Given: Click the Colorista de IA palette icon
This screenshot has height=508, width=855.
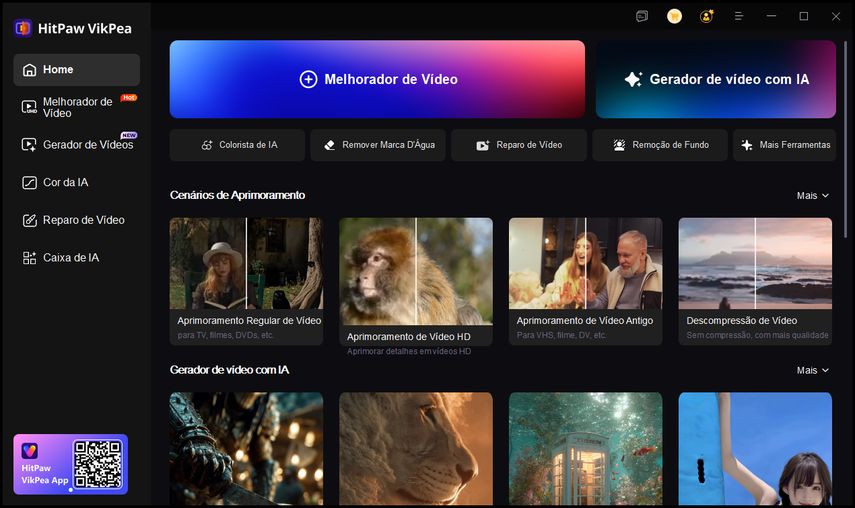Looking at the screenshot, I should click(x=207, y=145).
